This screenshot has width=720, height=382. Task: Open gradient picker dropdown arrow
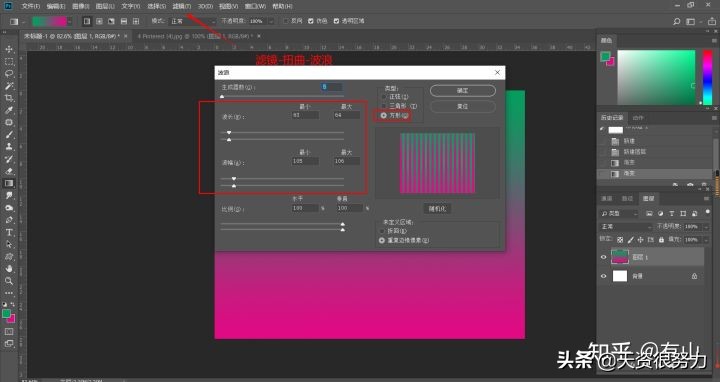click(70, 21)
